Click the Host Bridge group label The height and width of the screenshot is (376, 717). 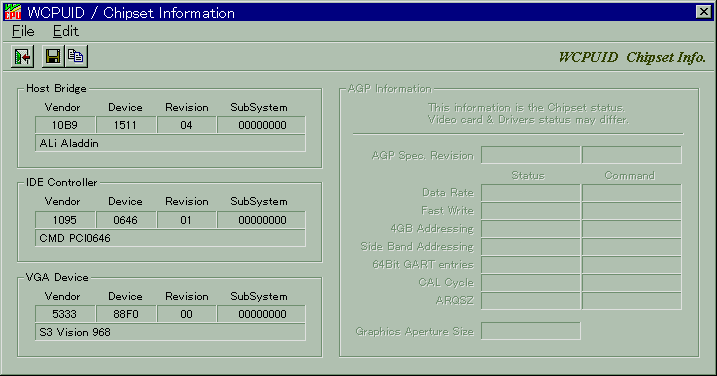coord(56,88)
